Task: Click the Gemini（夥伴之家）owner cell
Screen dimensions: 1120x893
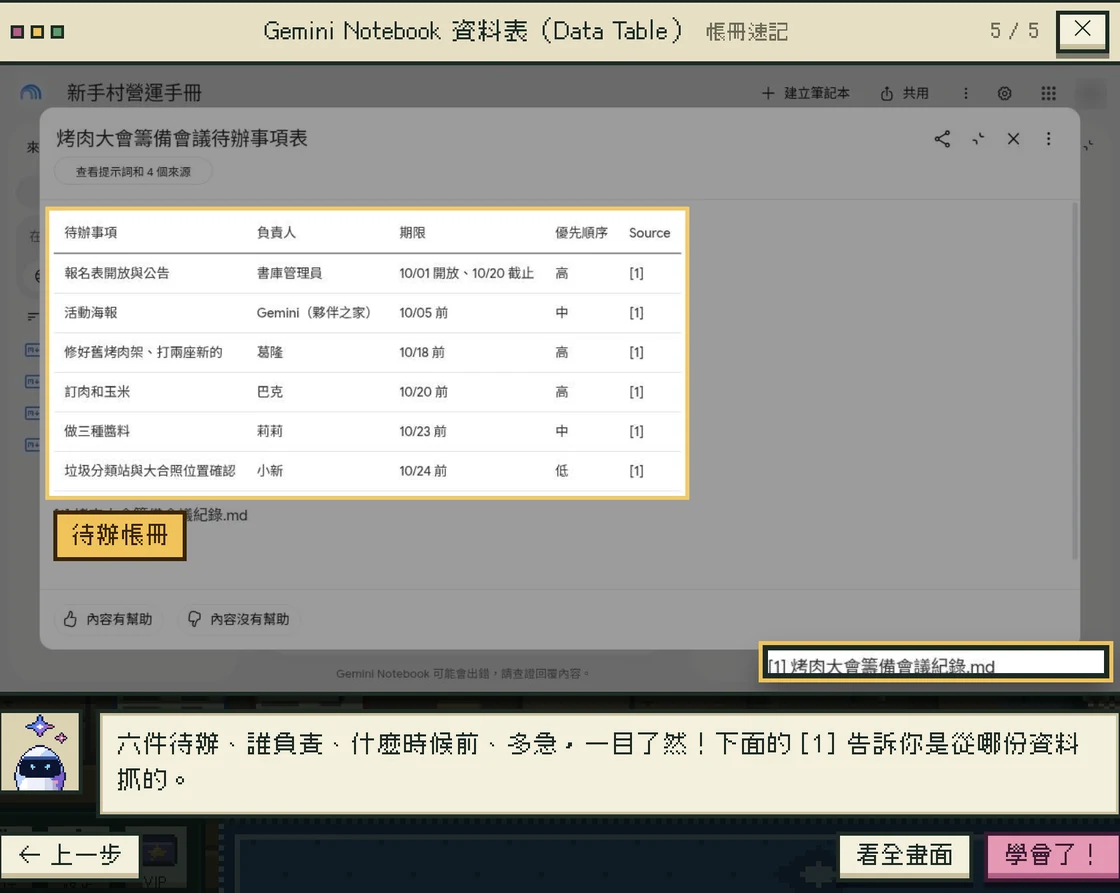Action: [314, 312]
